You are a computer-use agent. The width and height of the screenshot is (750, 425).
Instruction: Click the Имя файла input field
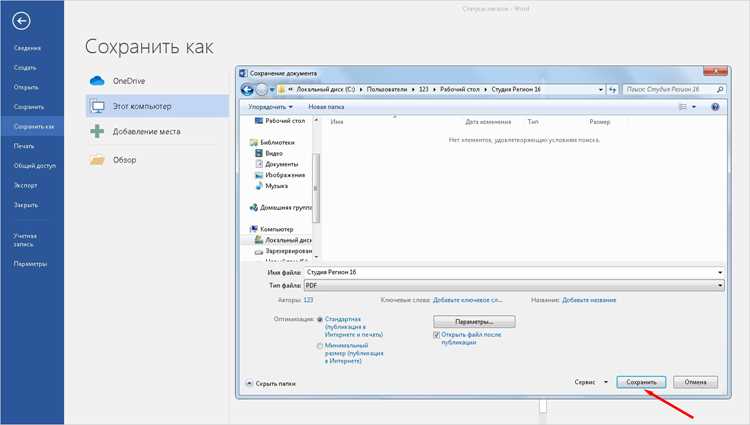[x=514, y=272]
